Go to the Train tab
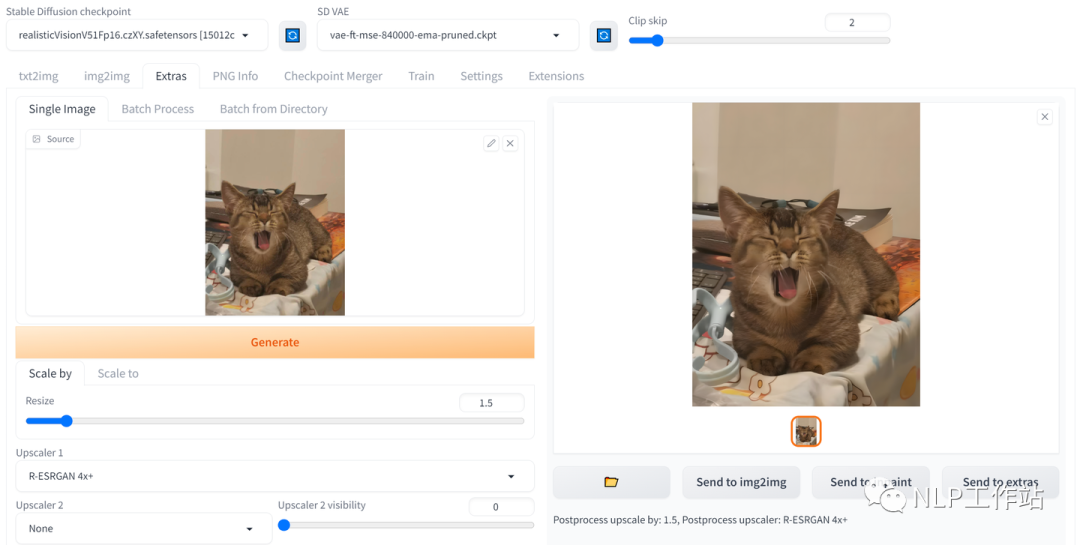This screenshot has height=545, width=1080. (421, 76)
